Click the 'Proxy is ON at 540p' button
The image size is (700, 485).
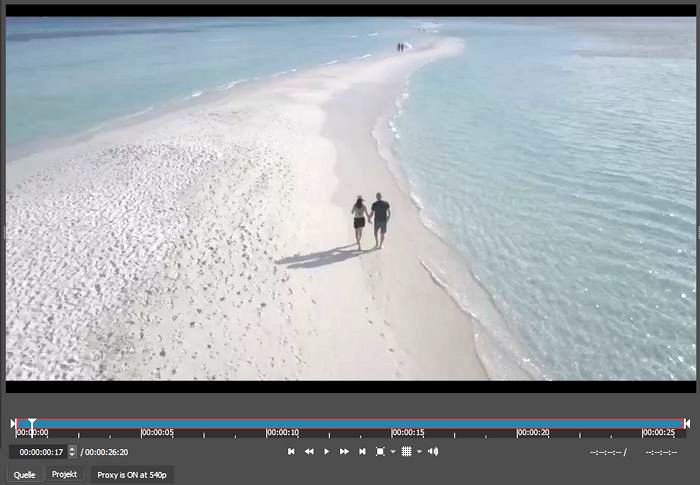pos(132,475)
